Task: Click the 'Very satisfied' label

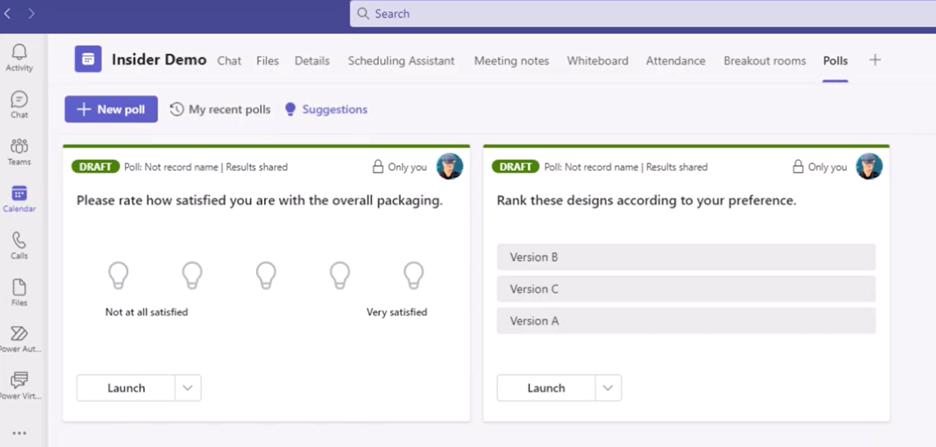Action: [x=397, y=312]
